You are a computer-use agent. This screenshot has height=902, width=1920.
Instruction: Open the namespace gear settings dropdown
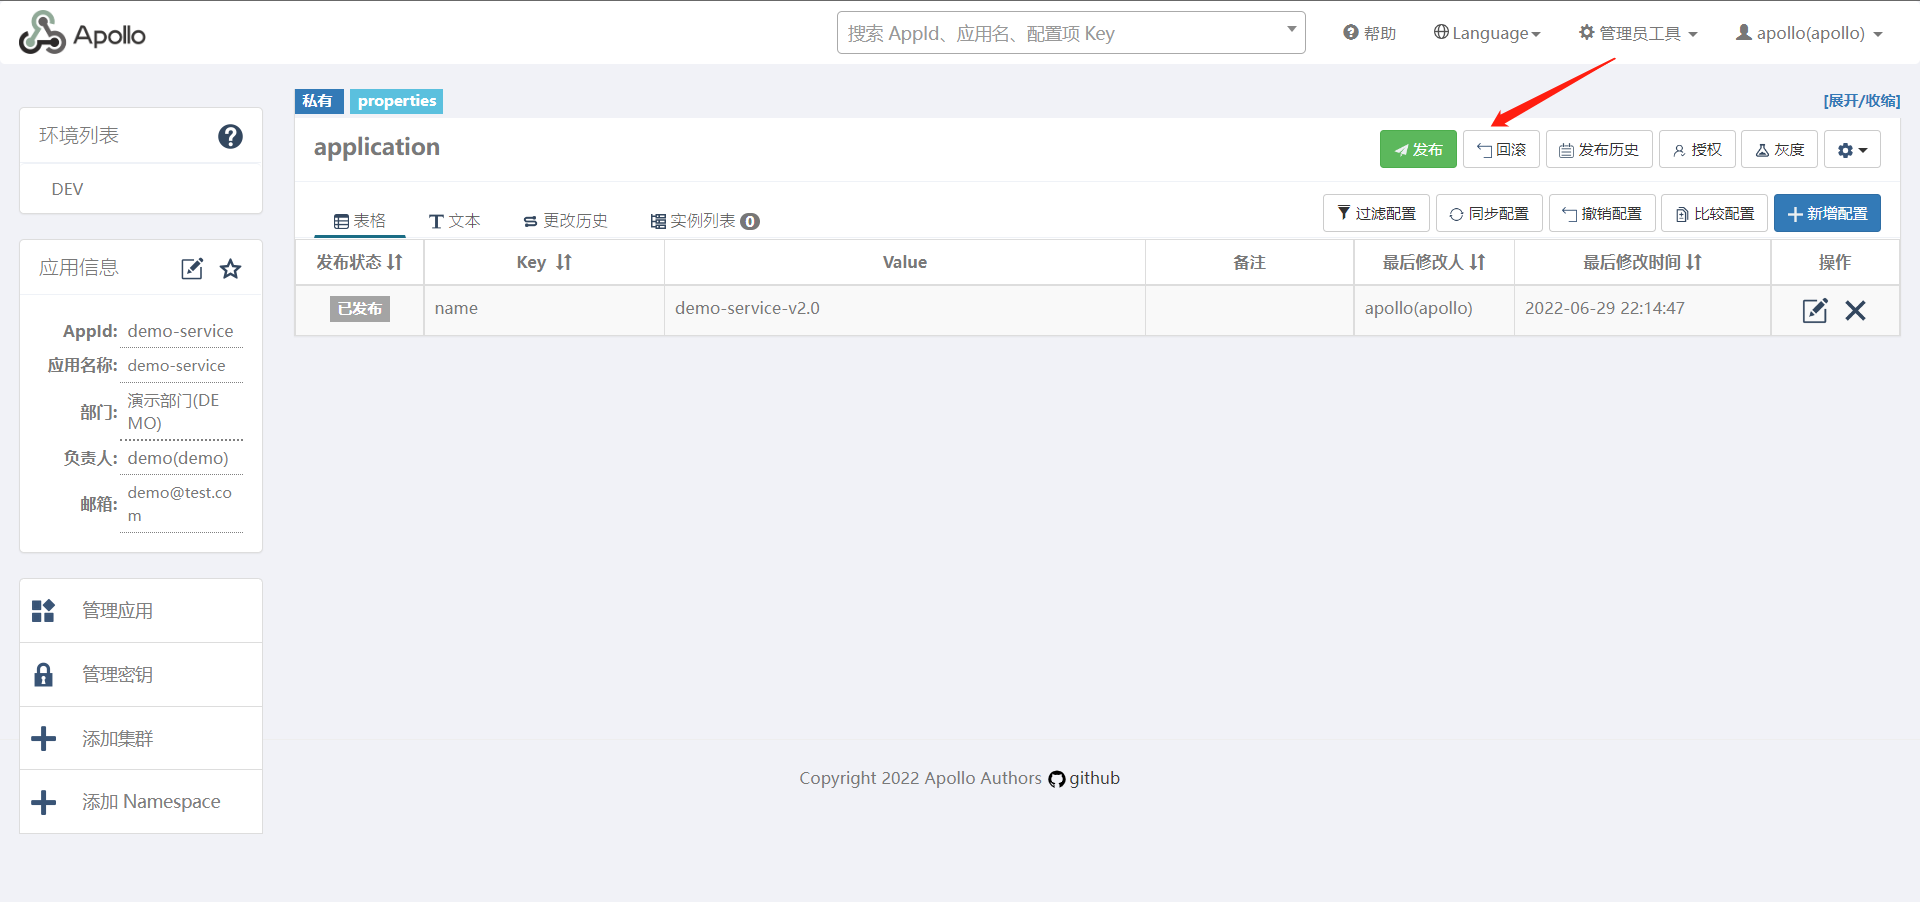pos(1852,150)
